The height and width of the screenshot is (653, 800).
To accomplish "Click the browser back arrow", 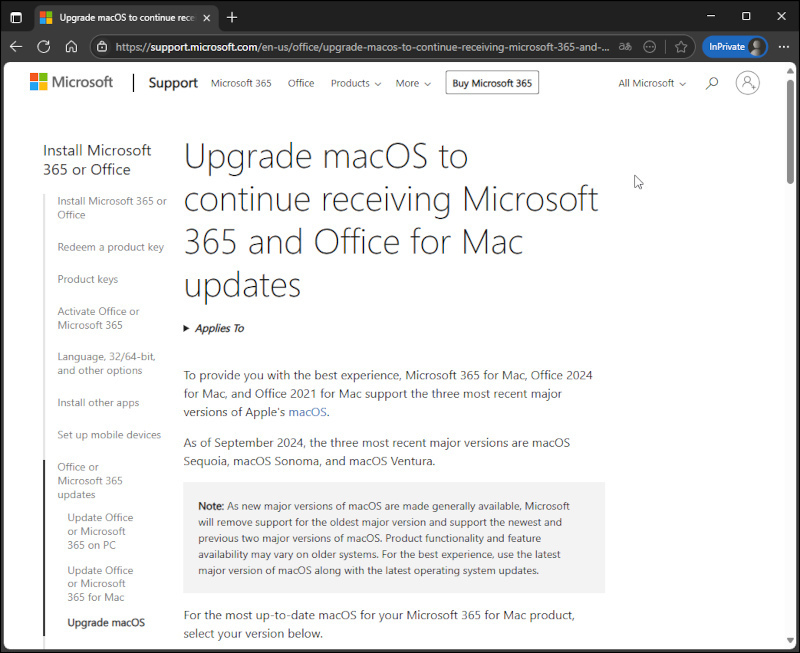I will pos(16,46).
